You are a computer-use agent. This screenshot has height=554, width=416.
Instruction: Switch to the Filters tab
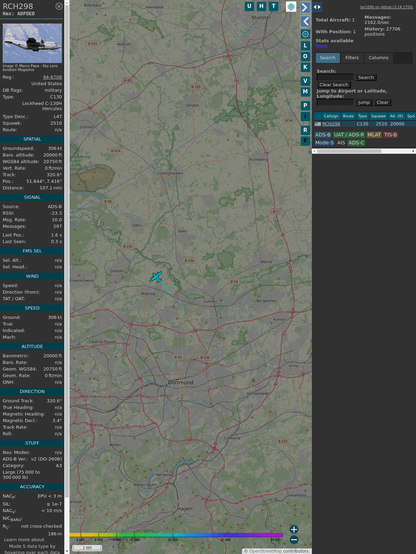tap(352, 58)
